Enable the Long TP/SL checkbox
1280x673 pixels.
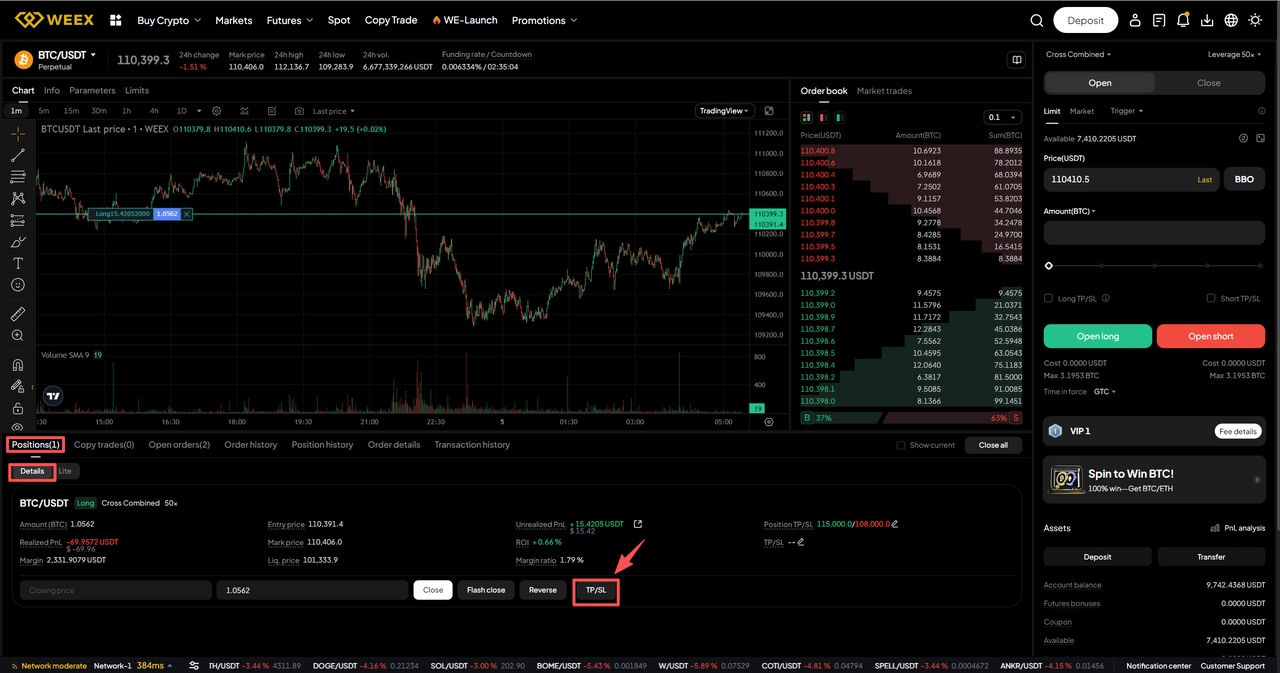point(1048,298)
